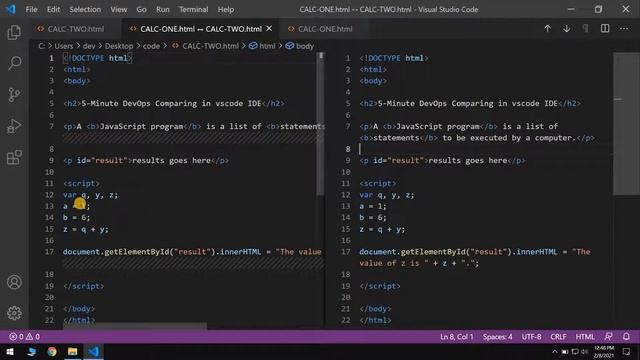The height and width of the screenshot is (360, 640).
Task: Open Chrome from the taskbar
Action: (52, 351)
